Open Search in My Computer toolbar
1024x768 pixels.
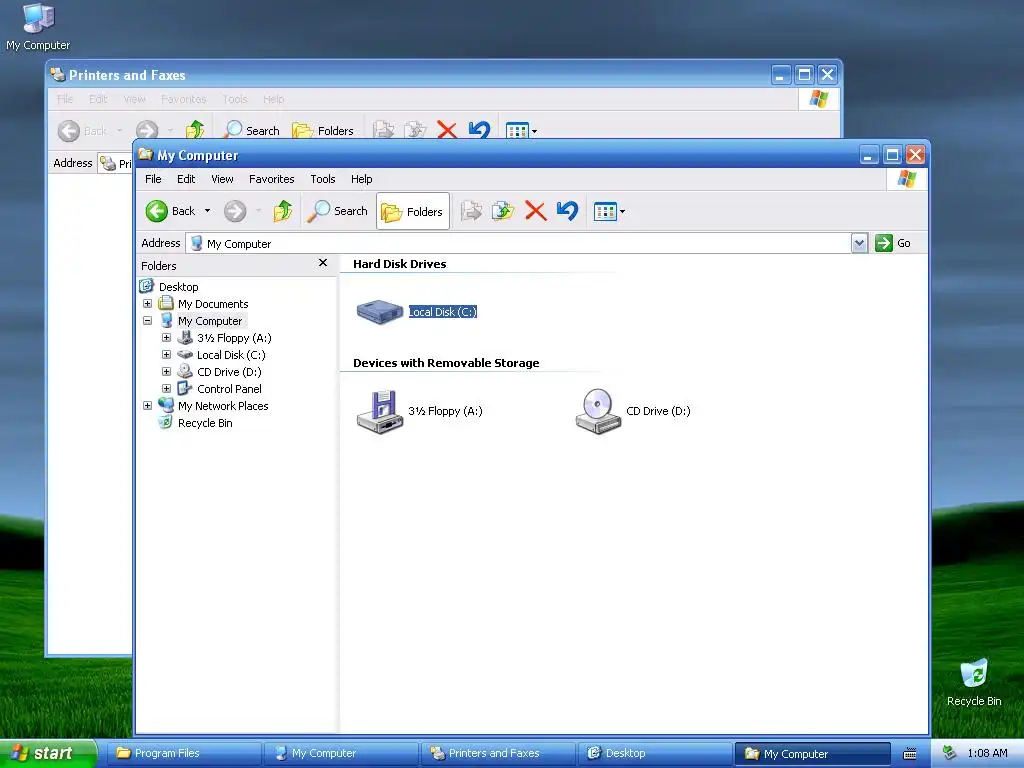tap(337, 211)
